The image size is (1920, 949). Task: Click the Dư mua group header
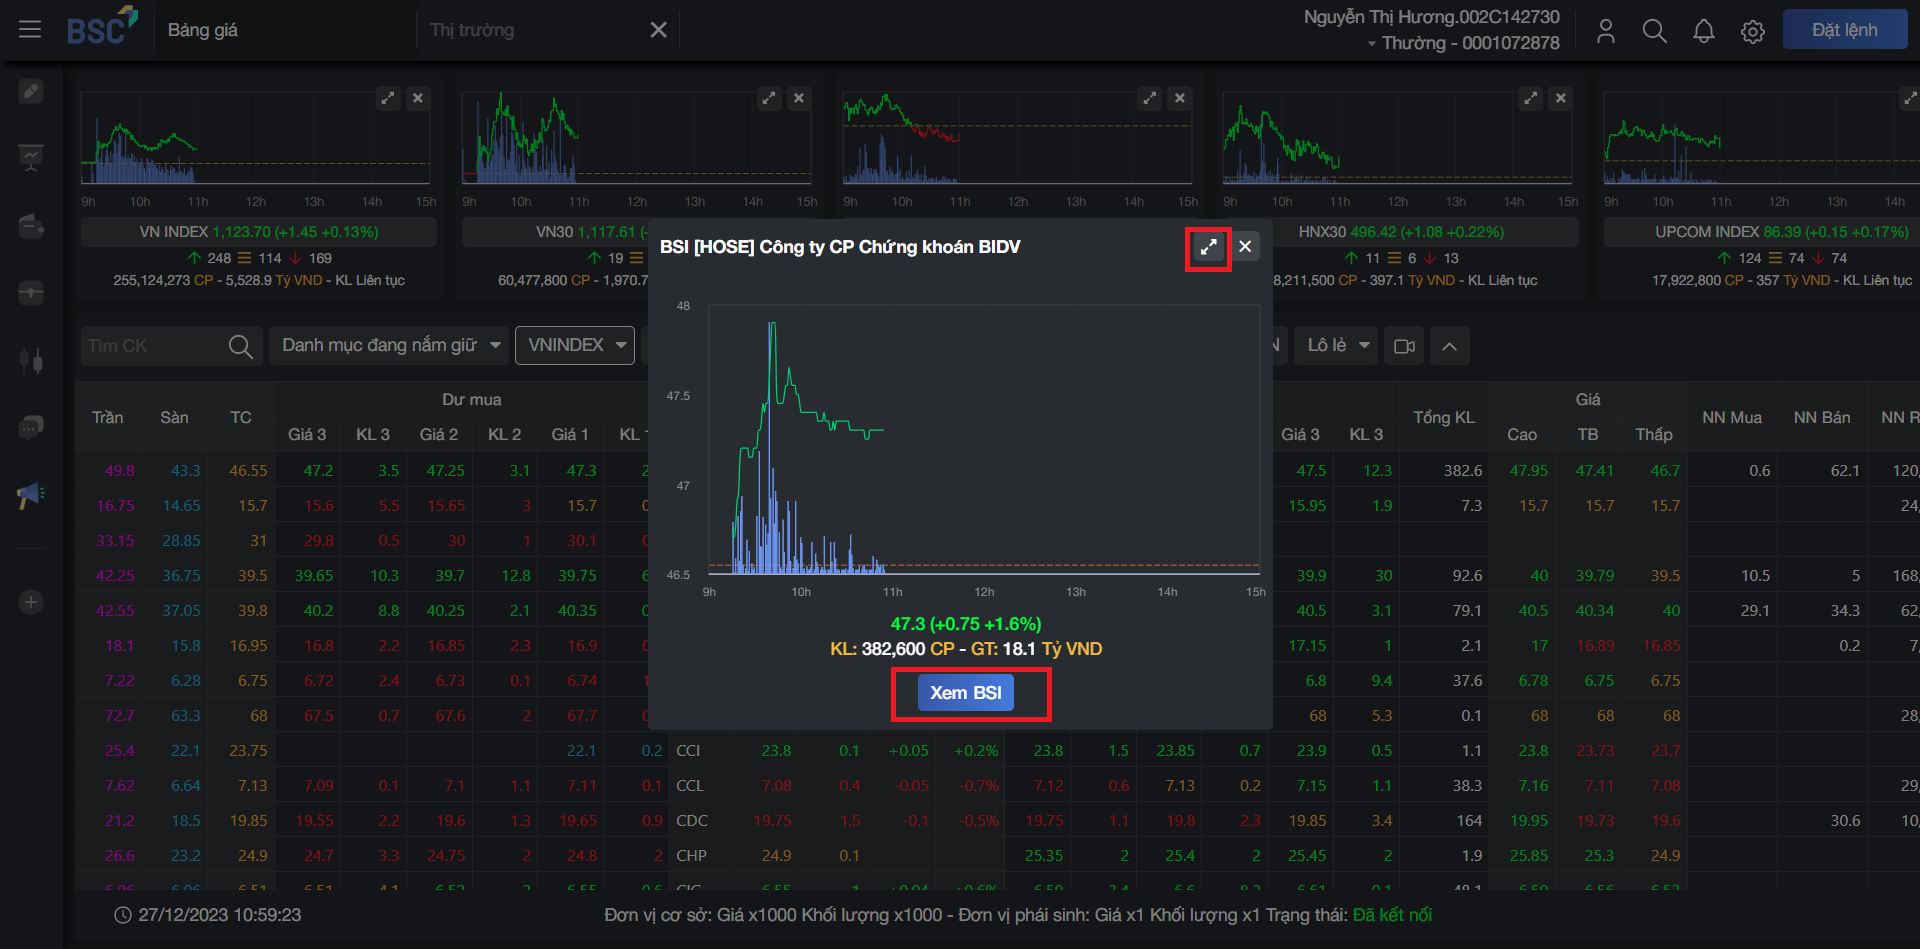click(x=472, y=399)
